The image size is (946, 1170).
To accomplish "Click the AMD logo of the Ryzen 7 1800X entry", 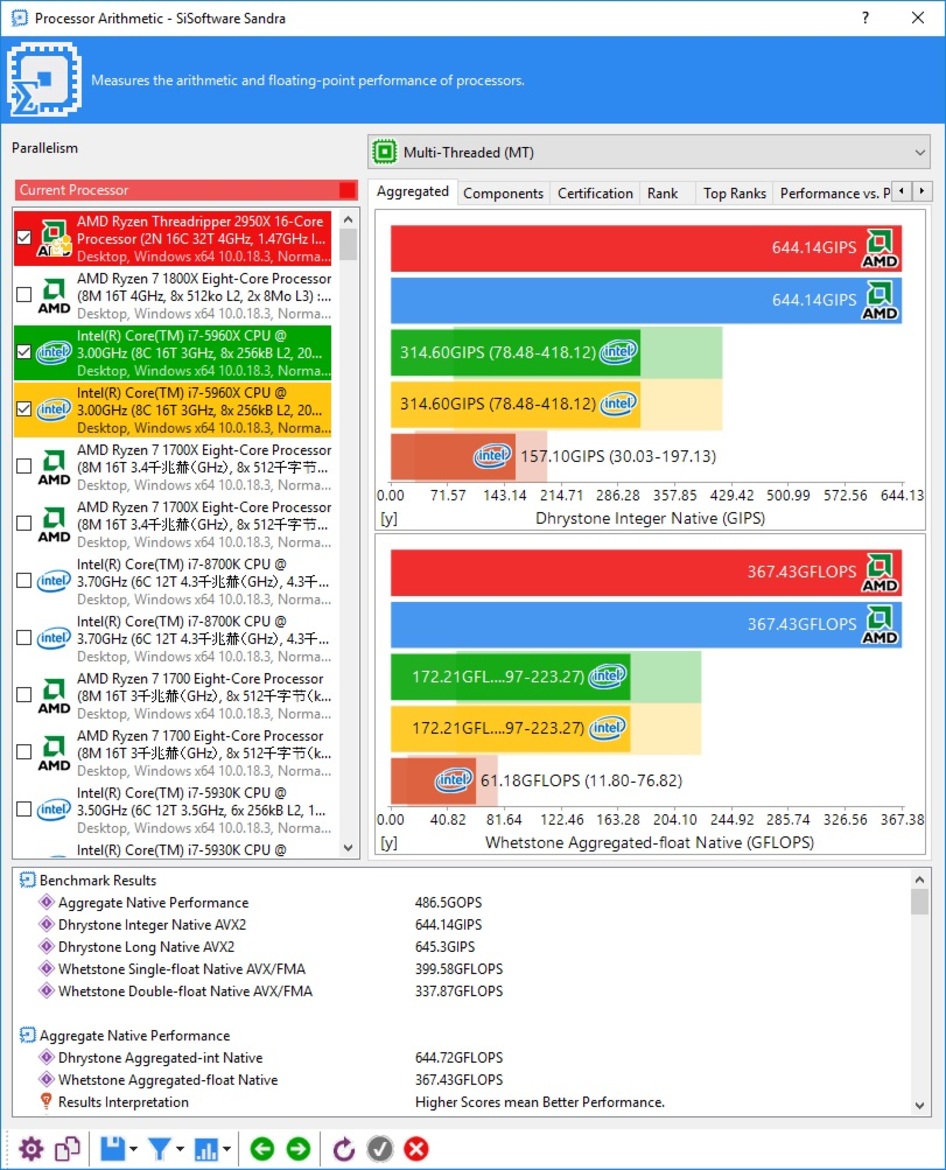I will point(54,295).
